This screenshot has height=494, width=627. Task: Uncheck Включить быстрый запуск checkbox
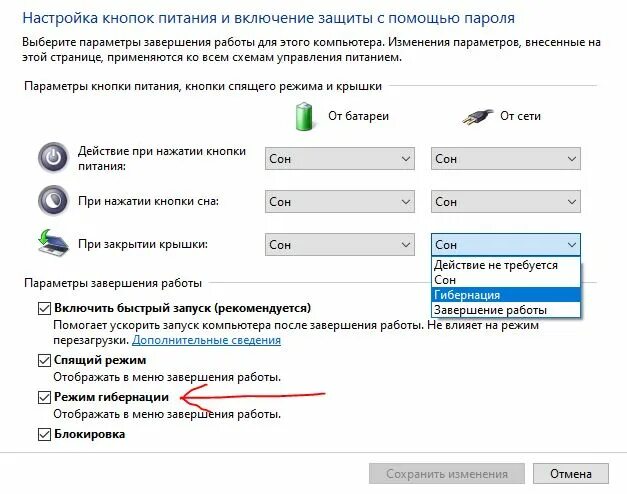43,308
